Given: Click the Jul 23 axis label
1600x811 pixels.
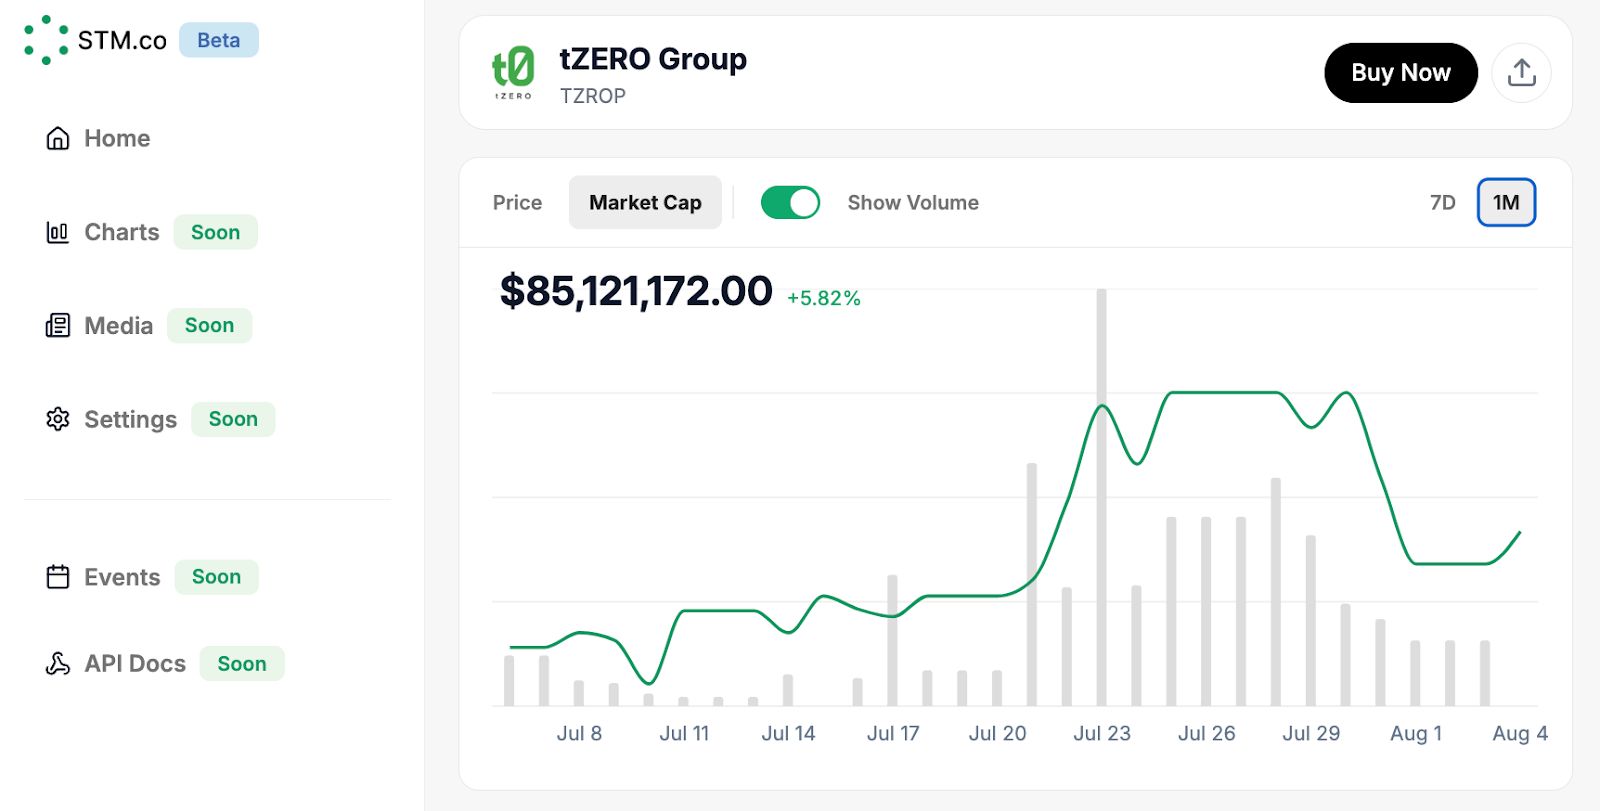Looking at the screenshot, I should pyautogui.click(x=1102, y=733).
